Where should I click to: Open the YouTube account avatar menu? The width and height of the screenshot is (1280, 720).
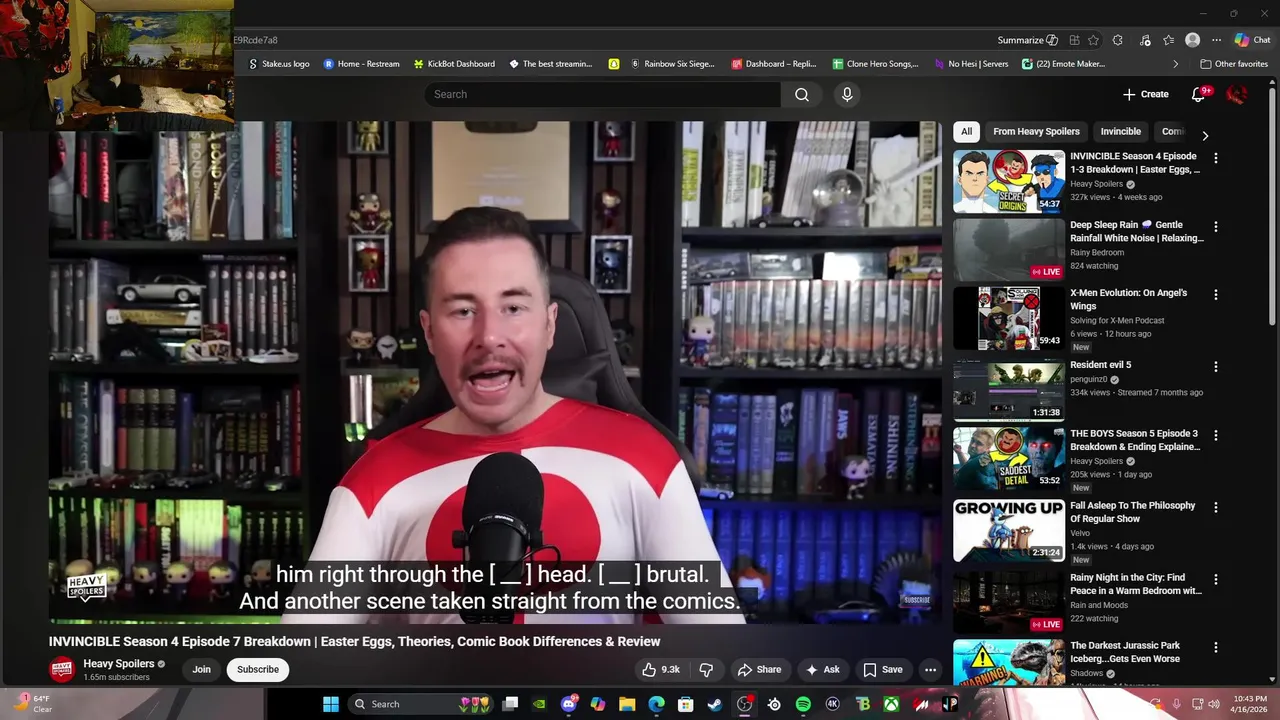click(x=1237, y=94)
